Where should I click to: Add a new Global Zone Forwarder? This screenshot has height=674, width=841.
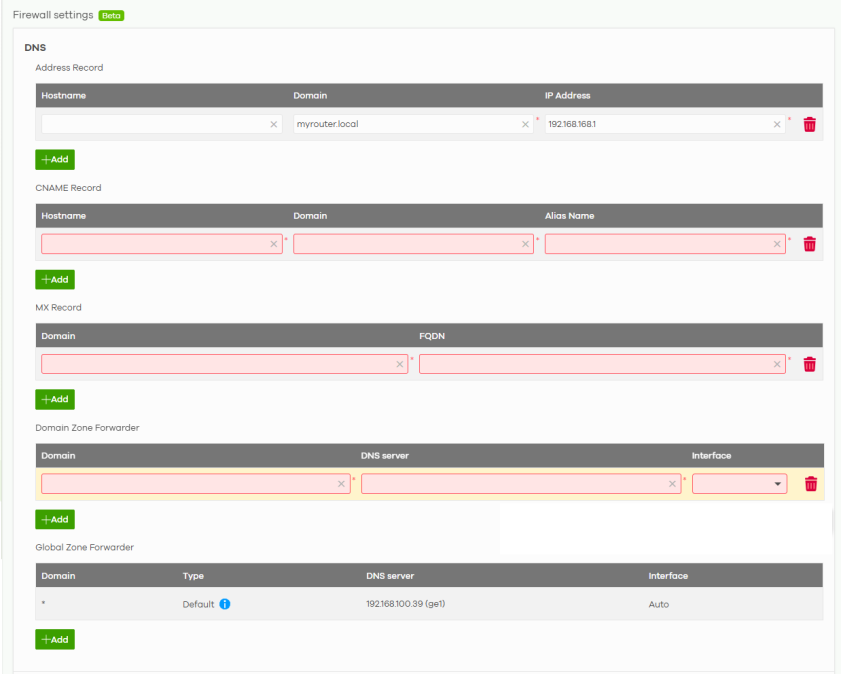(x=55, y=639)
